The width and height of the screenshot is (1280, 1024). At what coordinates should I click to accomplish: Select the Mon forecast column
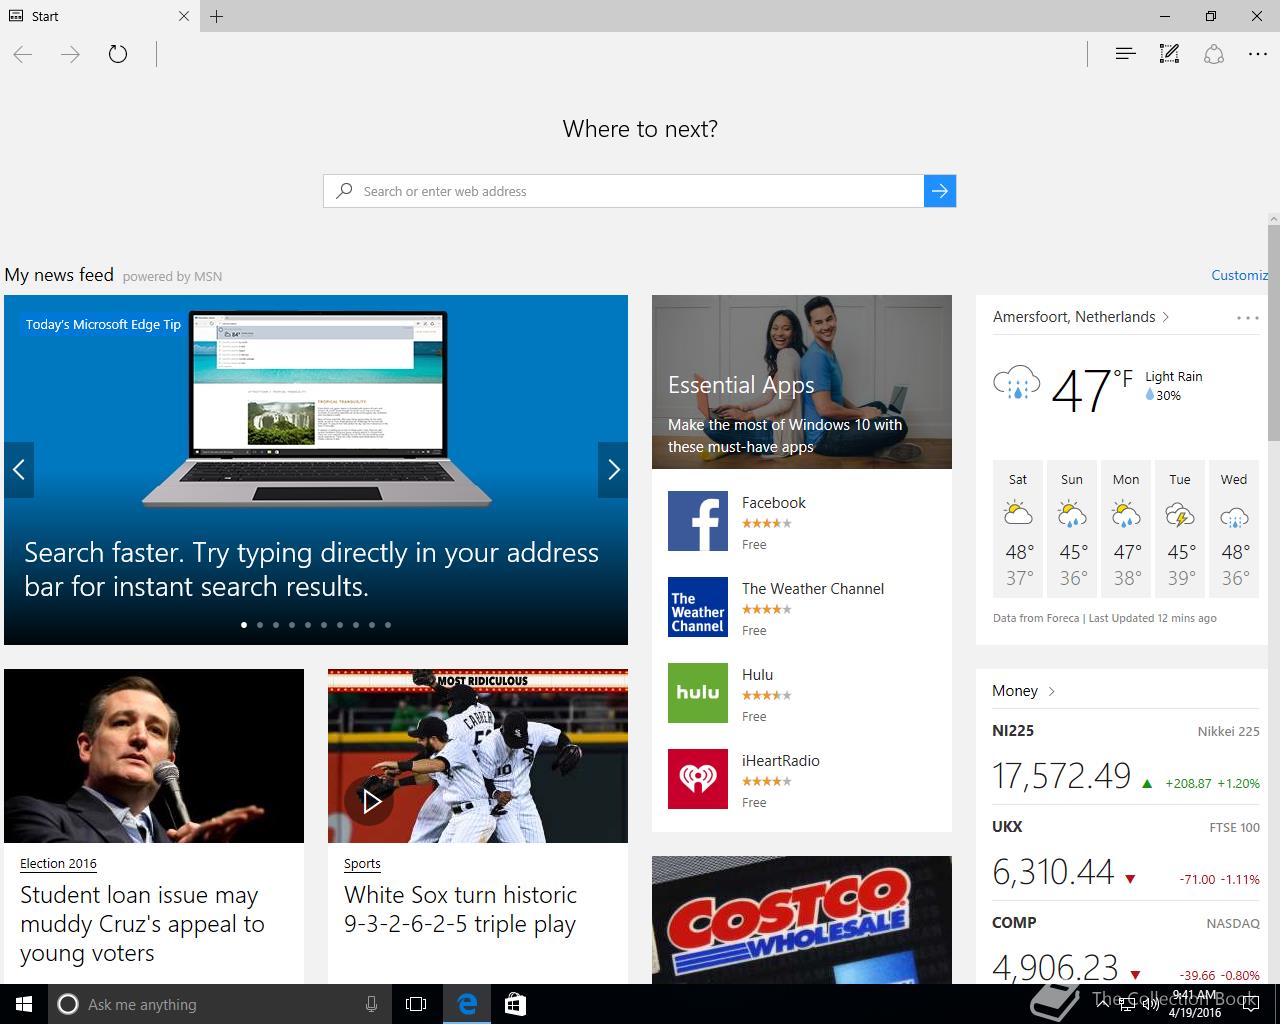click(x=1126, y=529)
